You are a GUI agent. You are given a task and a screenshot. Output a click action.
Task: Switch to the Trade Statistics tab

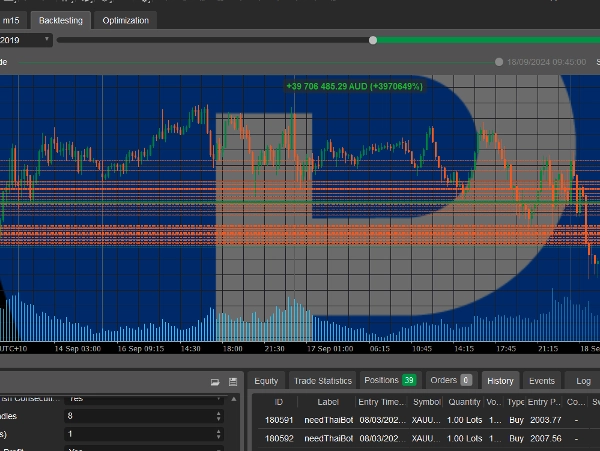[x=321, y=381]
